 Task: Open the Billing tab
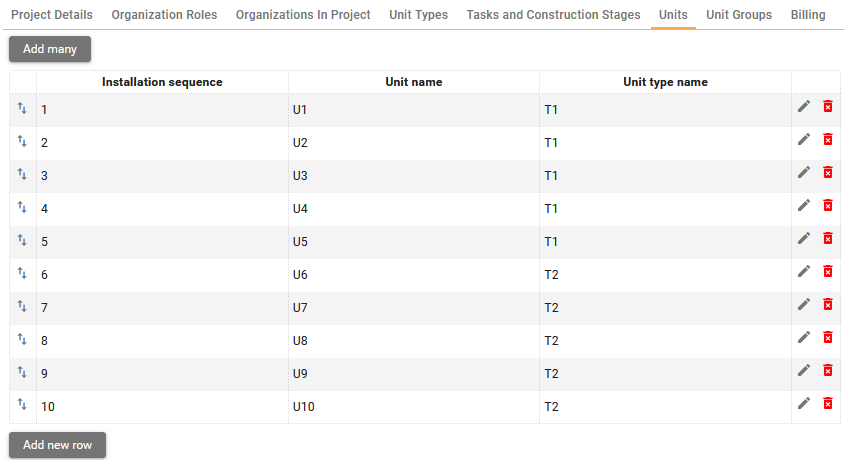(x=808, y=15)
